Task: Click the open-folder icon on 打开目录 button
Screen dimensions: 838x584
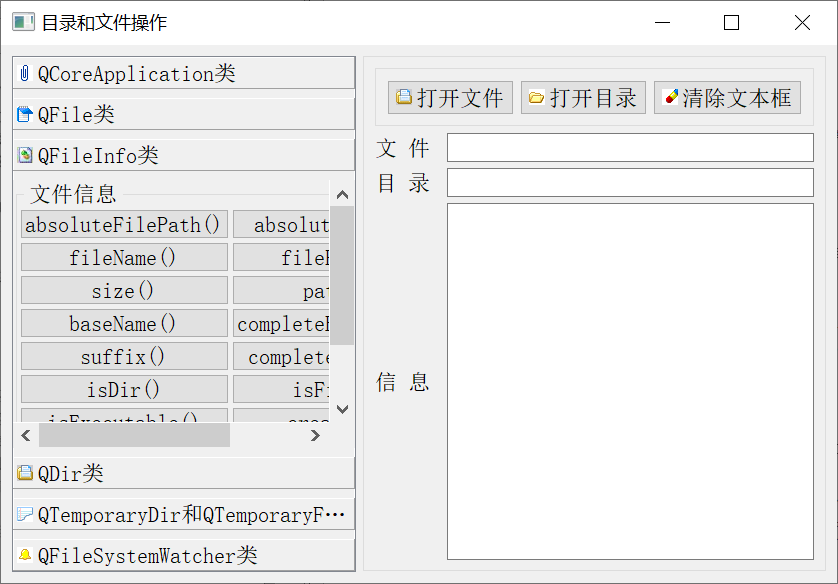Action: tap(536, 97)
